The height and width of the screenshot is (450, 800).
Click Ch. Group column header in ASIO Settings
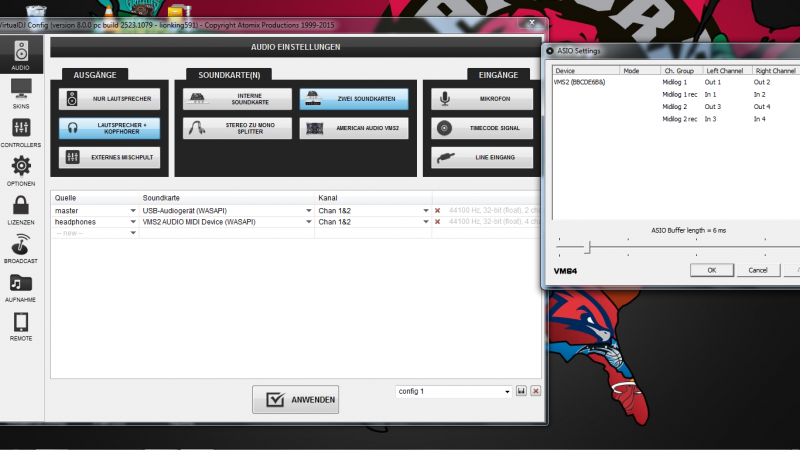tap(682, 71)
